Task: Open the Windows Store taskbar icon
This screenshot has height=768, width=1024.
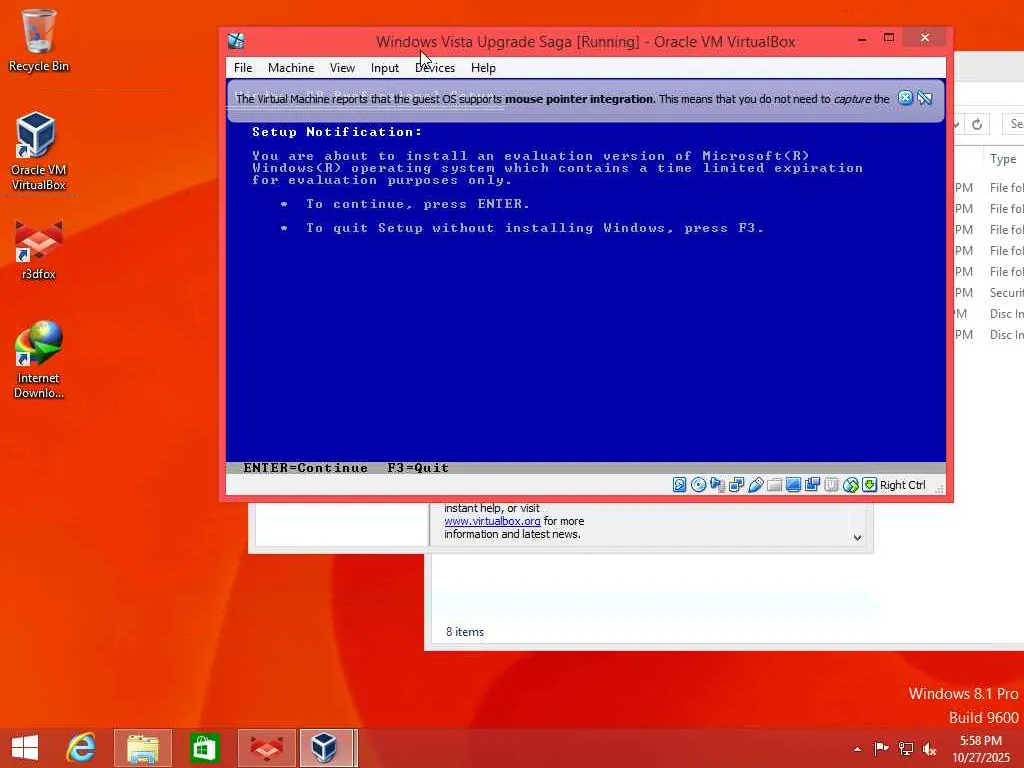Action: 204,748
